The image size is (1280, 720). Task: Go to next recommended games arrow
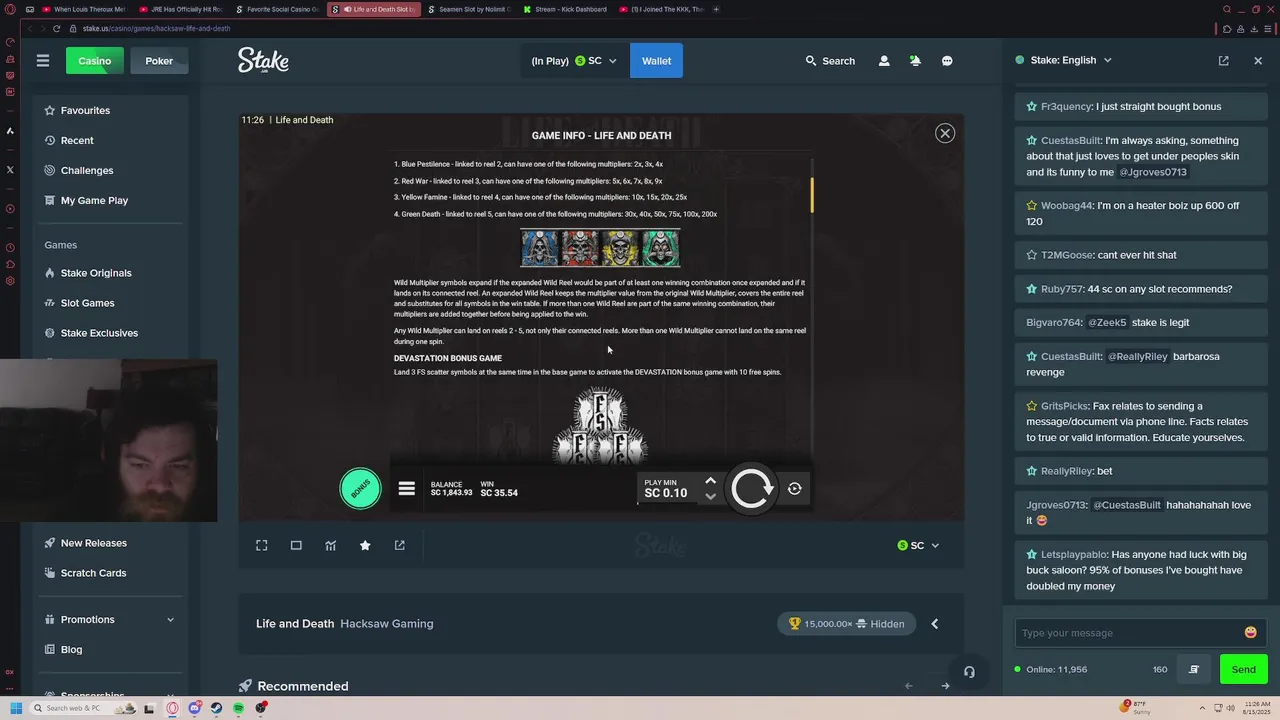coord(945,686)
